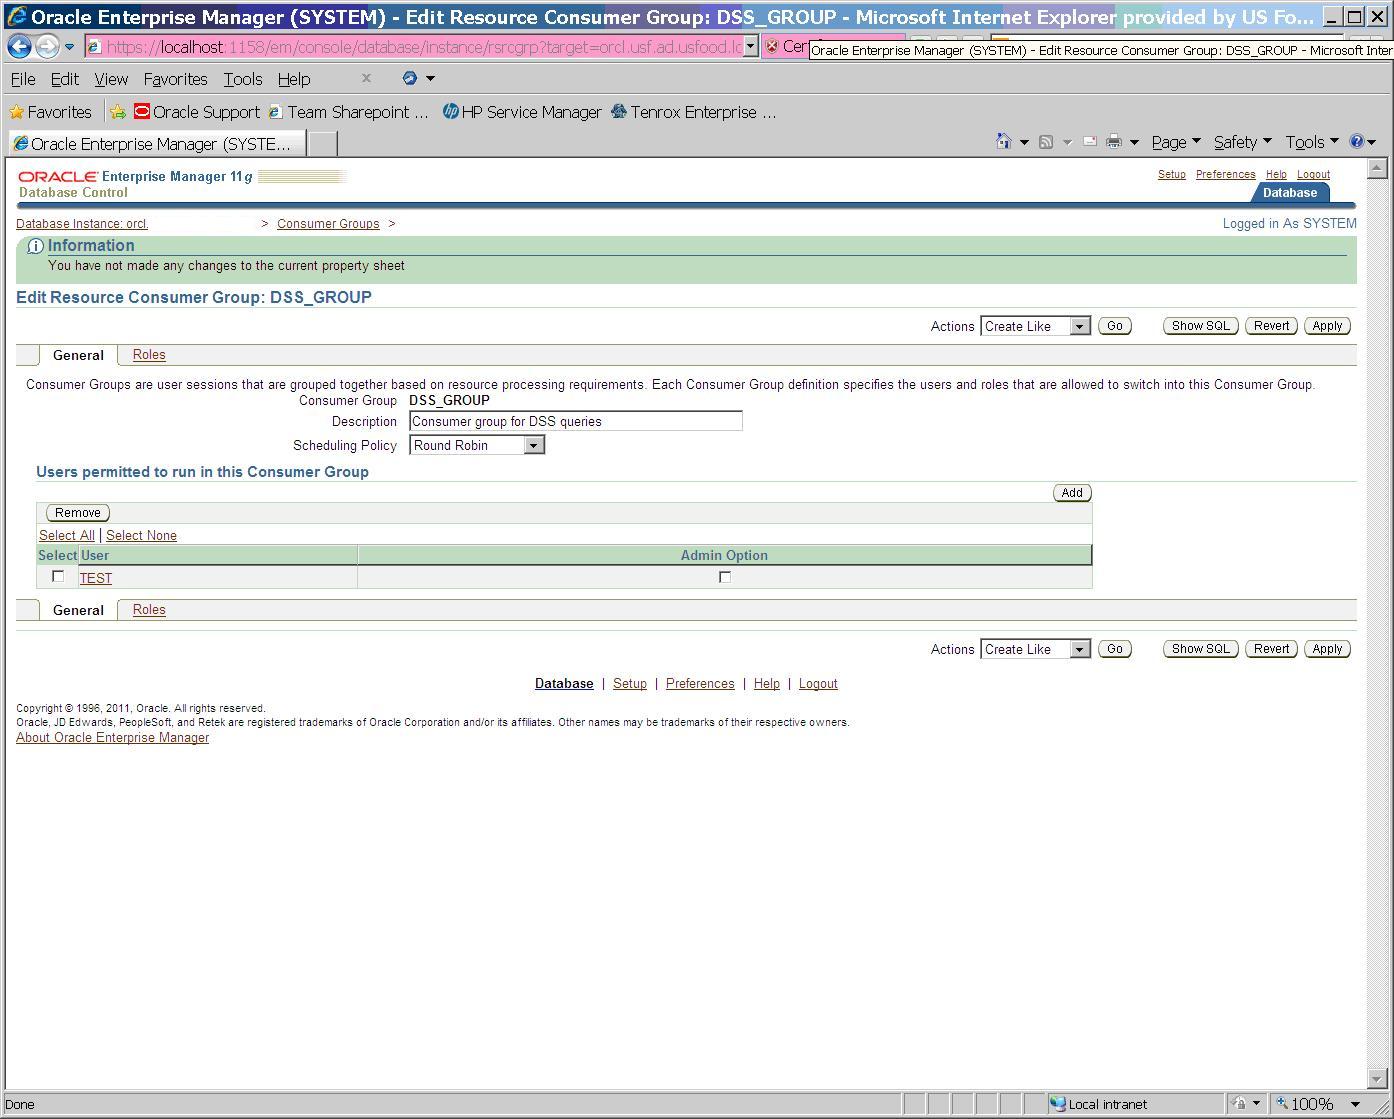This screenshot has width=1394, height=1119.
Task: Open the View menu
Action: tap(111, 79)
